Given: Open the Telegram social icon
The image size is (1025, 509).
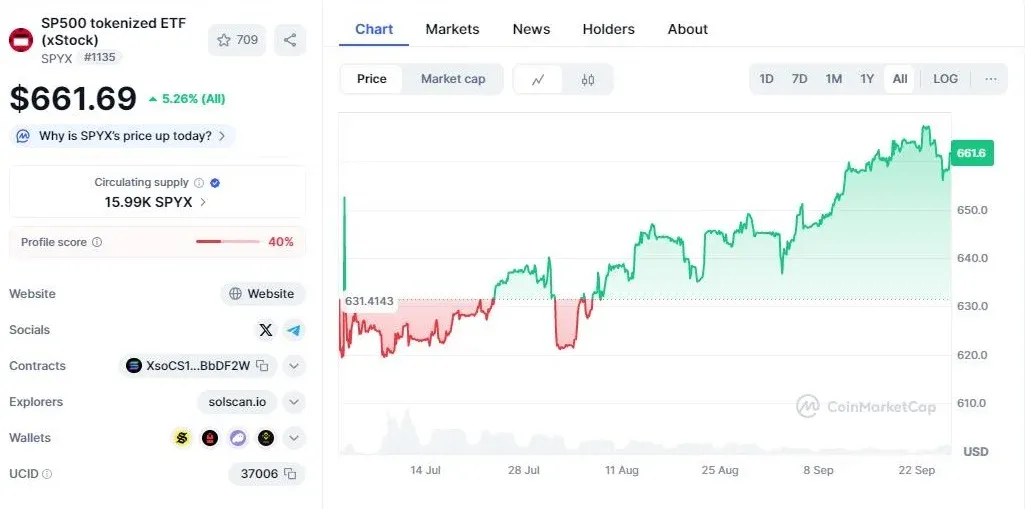Looking at the screenshot, I should pyautogui.click(x=294, y=330).
